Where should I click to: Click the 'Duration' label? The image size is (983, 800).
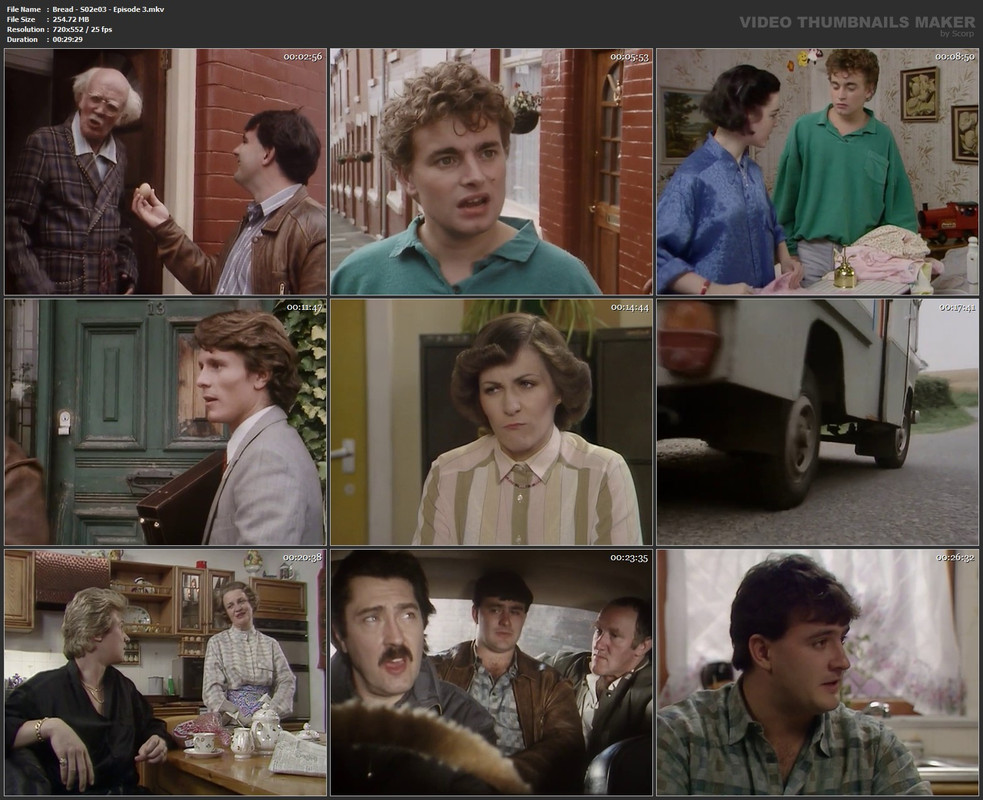click(23, 39)
